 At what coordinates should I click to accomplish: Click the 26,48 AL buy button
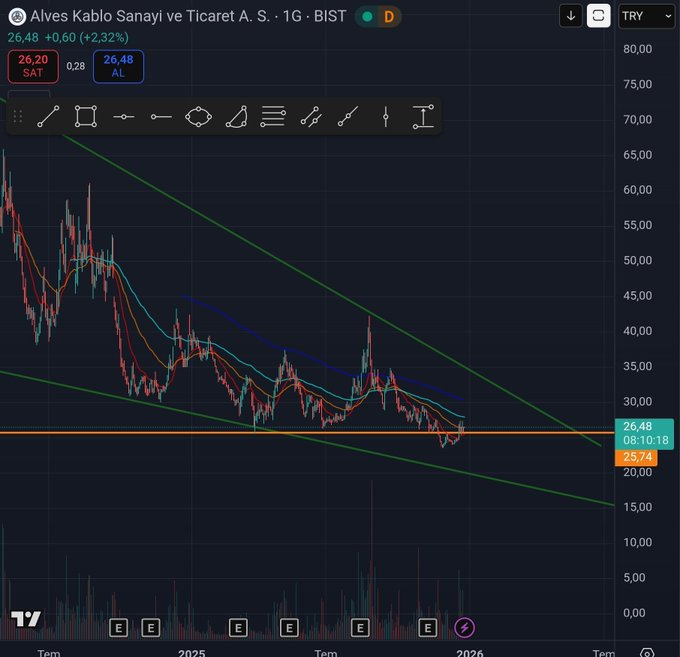(118, 66)
